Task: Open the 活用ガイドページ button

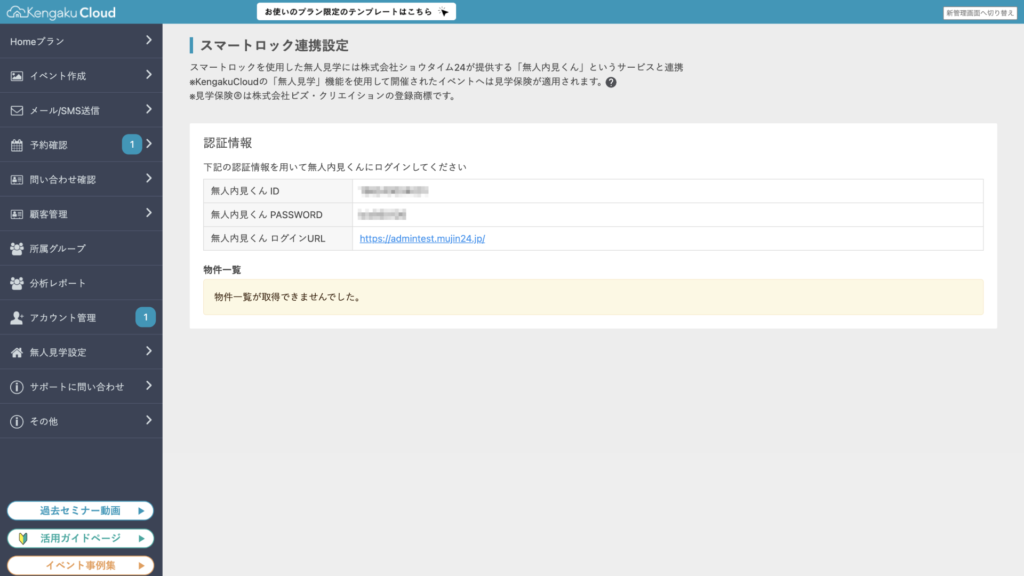Action: pyautogui.click(x=81, y=538)
